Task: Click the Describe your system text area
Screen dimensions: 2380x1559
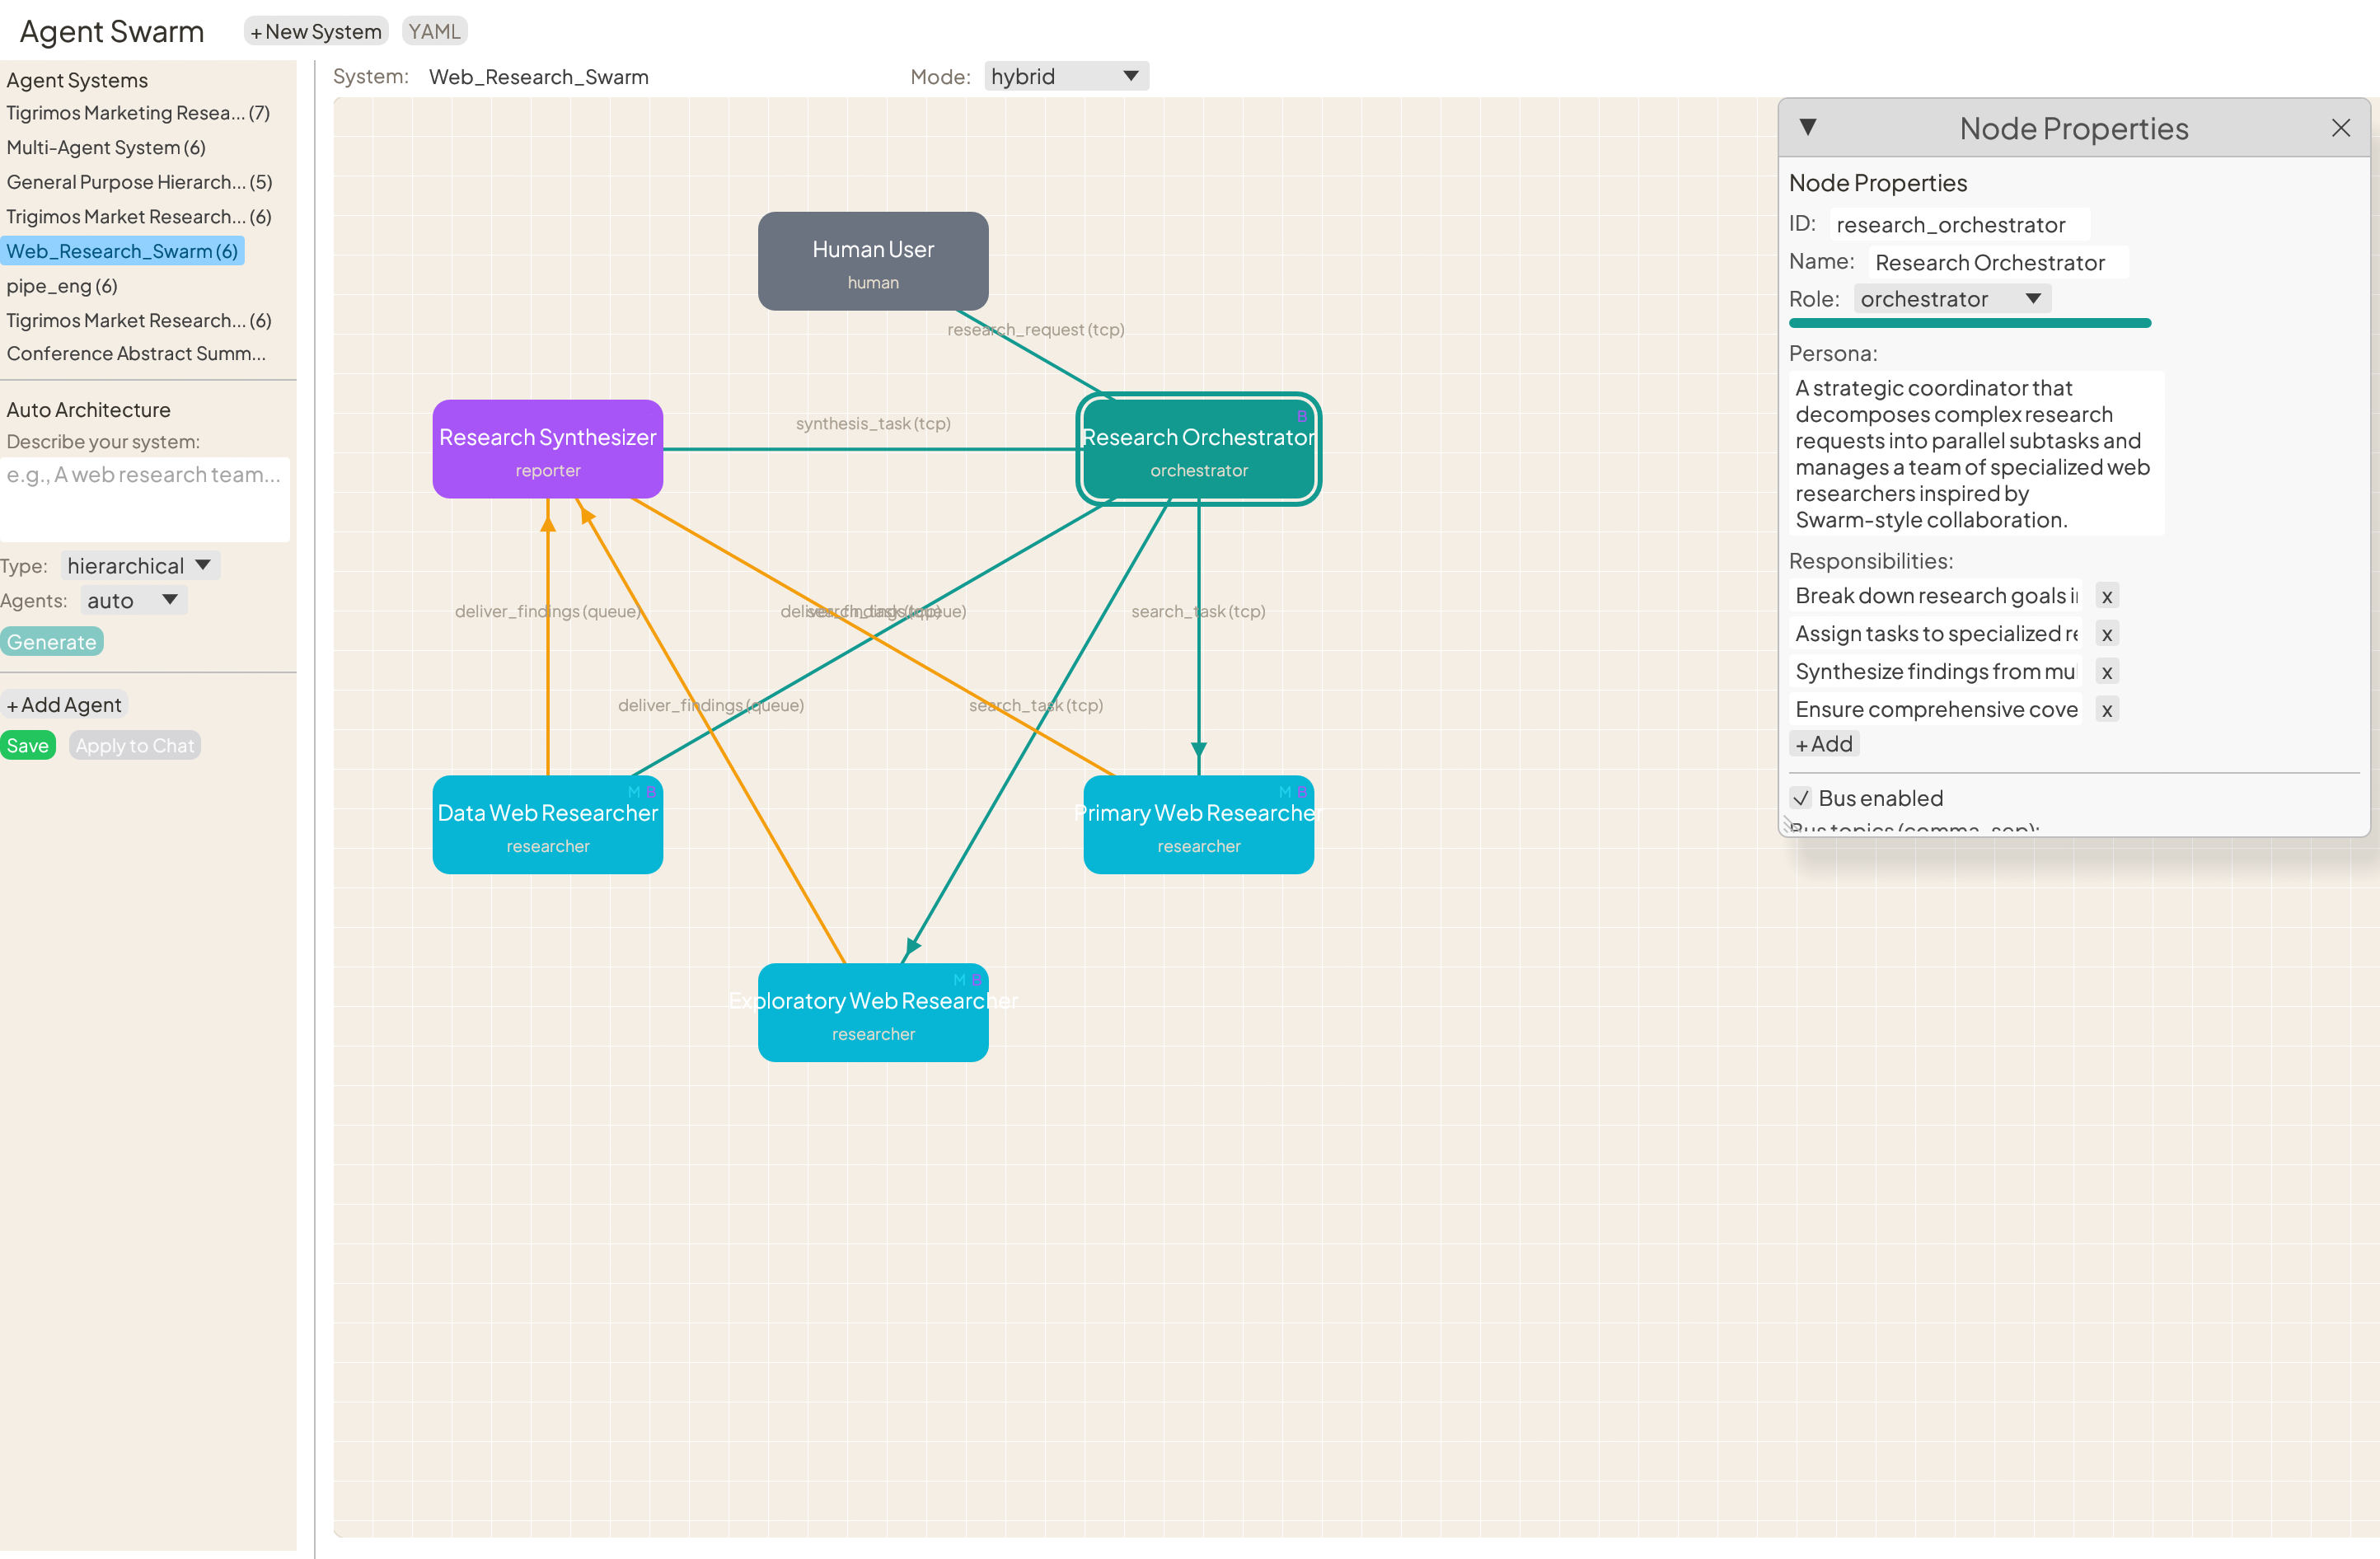Action: (145, 499)
